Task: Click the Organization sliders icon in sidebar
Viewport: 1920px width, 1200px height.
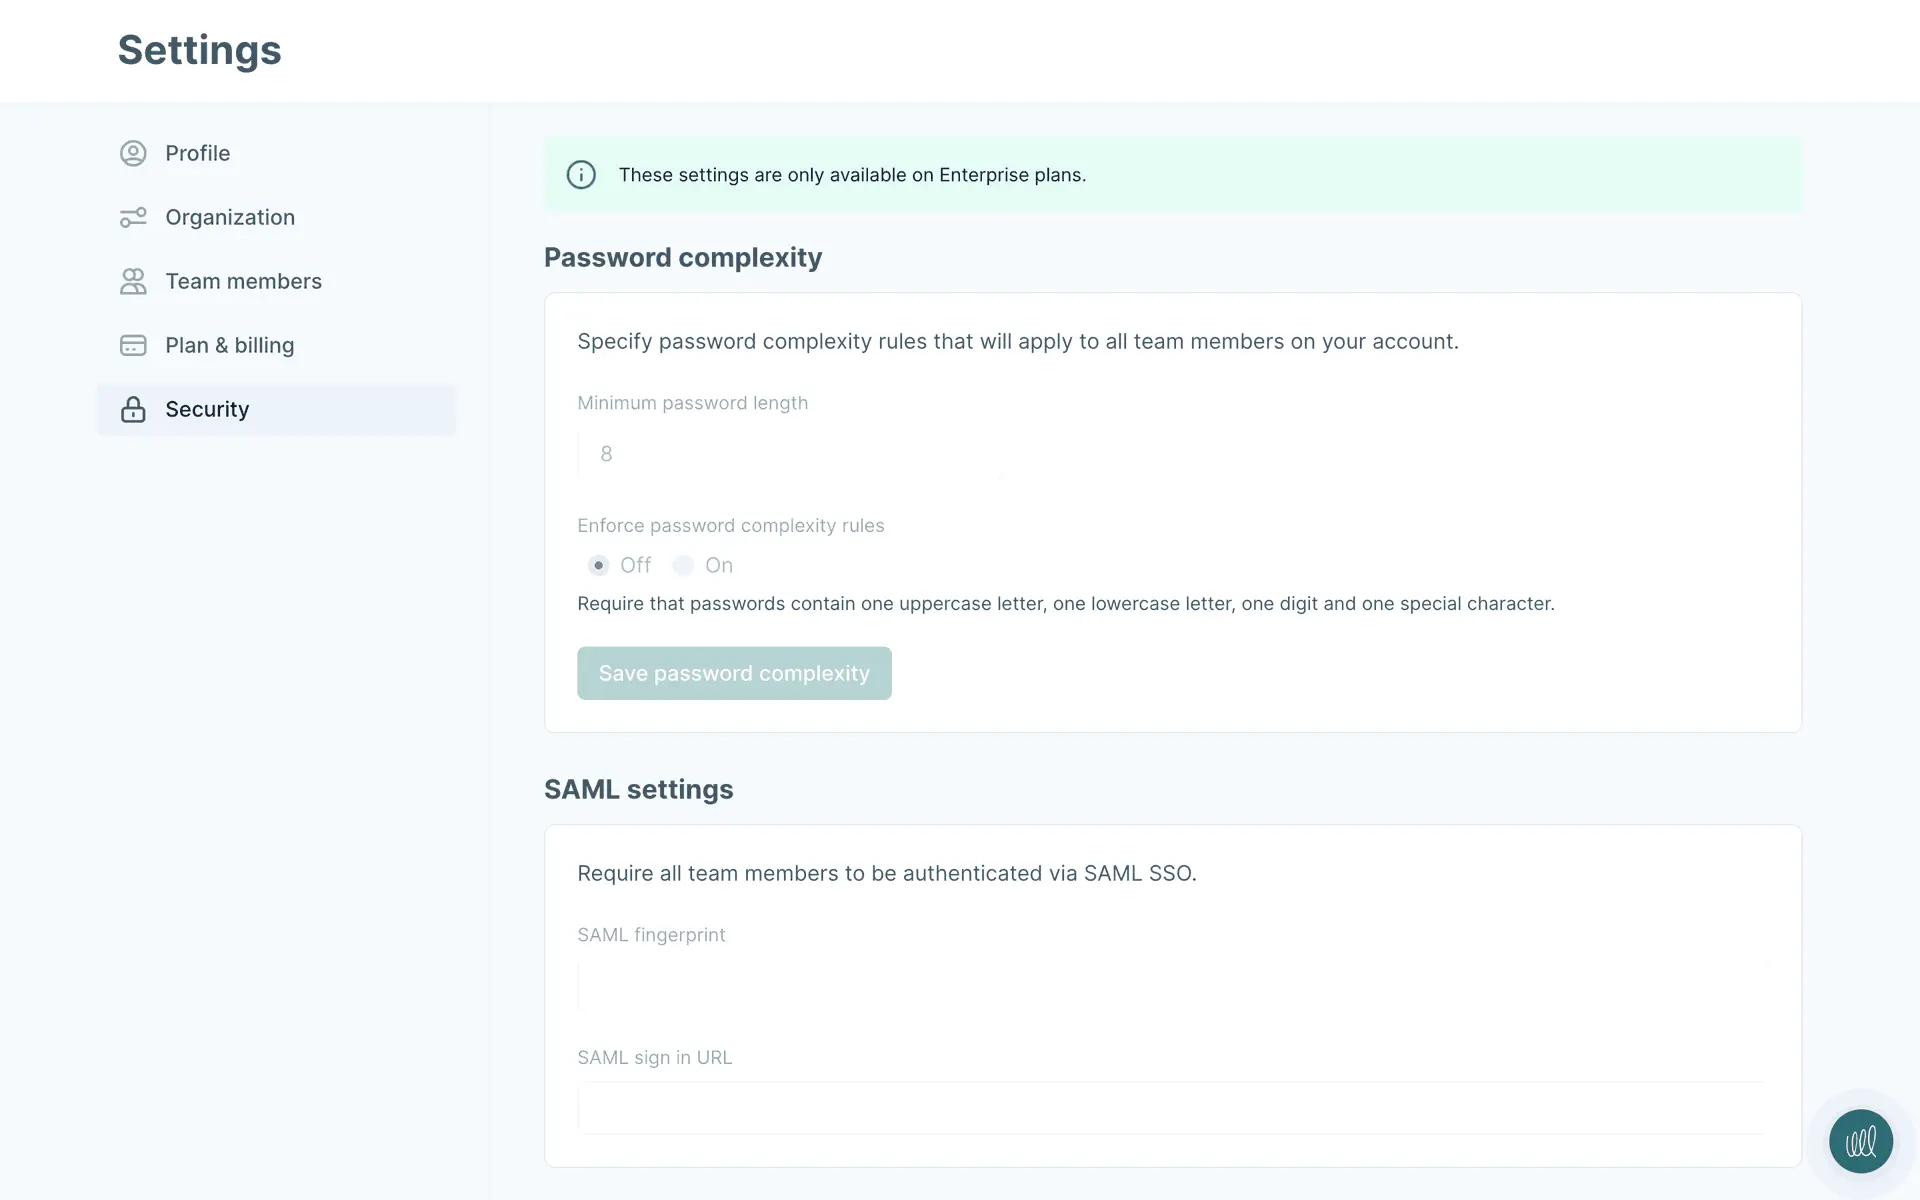Action: pos(133,217)
